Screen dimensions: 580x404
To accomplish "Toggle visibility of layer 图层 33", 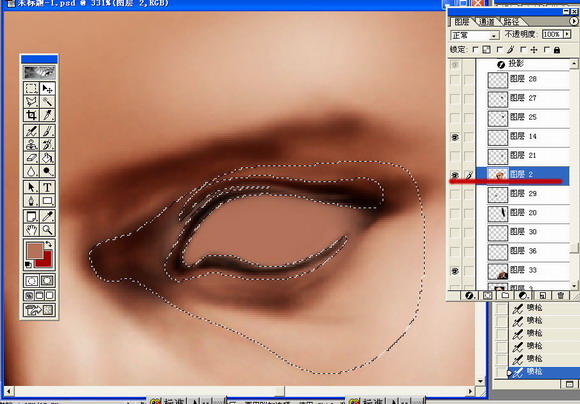I will pyautogui.click(x=455, y=271).
